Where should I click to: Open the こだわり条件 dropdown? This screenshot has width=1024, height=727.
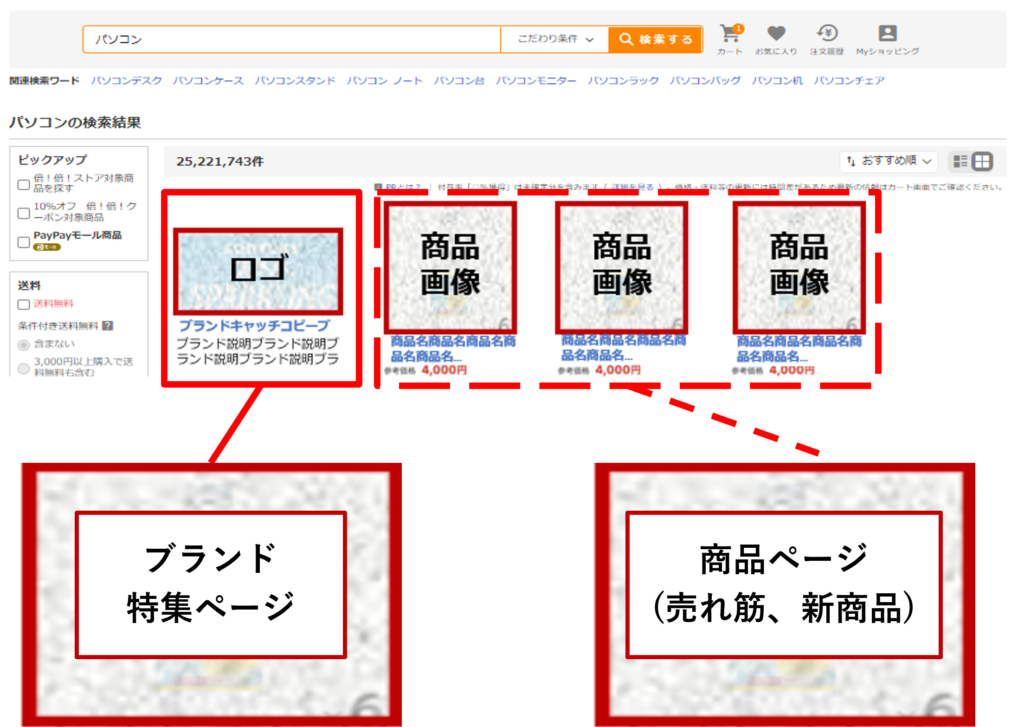[555, 38]
